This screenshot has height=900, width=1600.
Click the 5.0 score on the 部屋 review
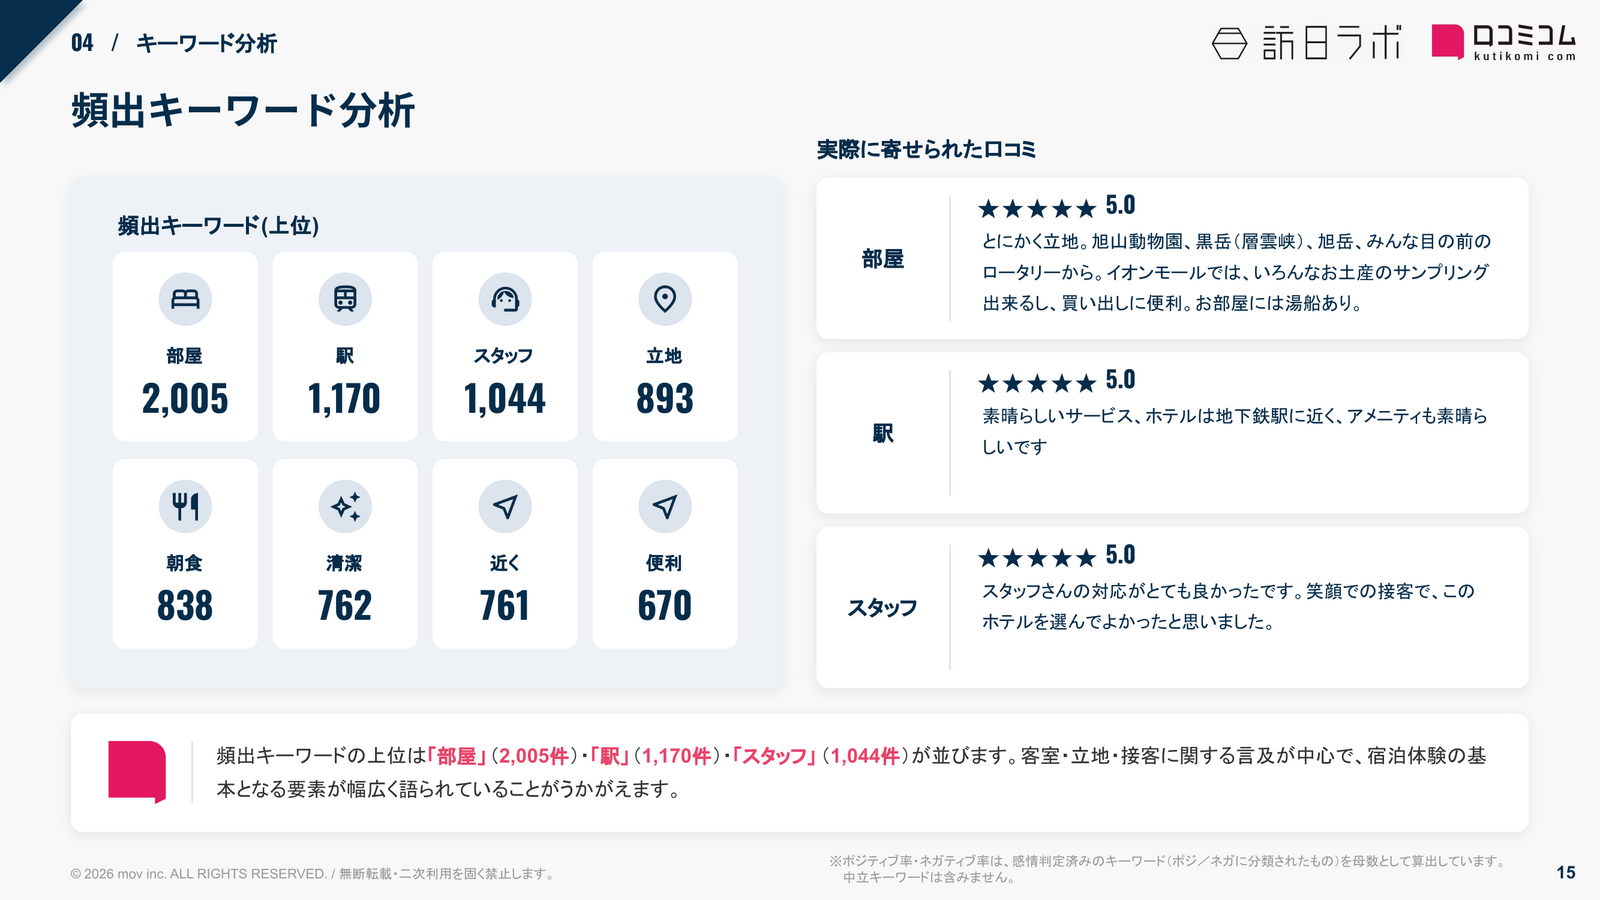[x=1121, y=206]
